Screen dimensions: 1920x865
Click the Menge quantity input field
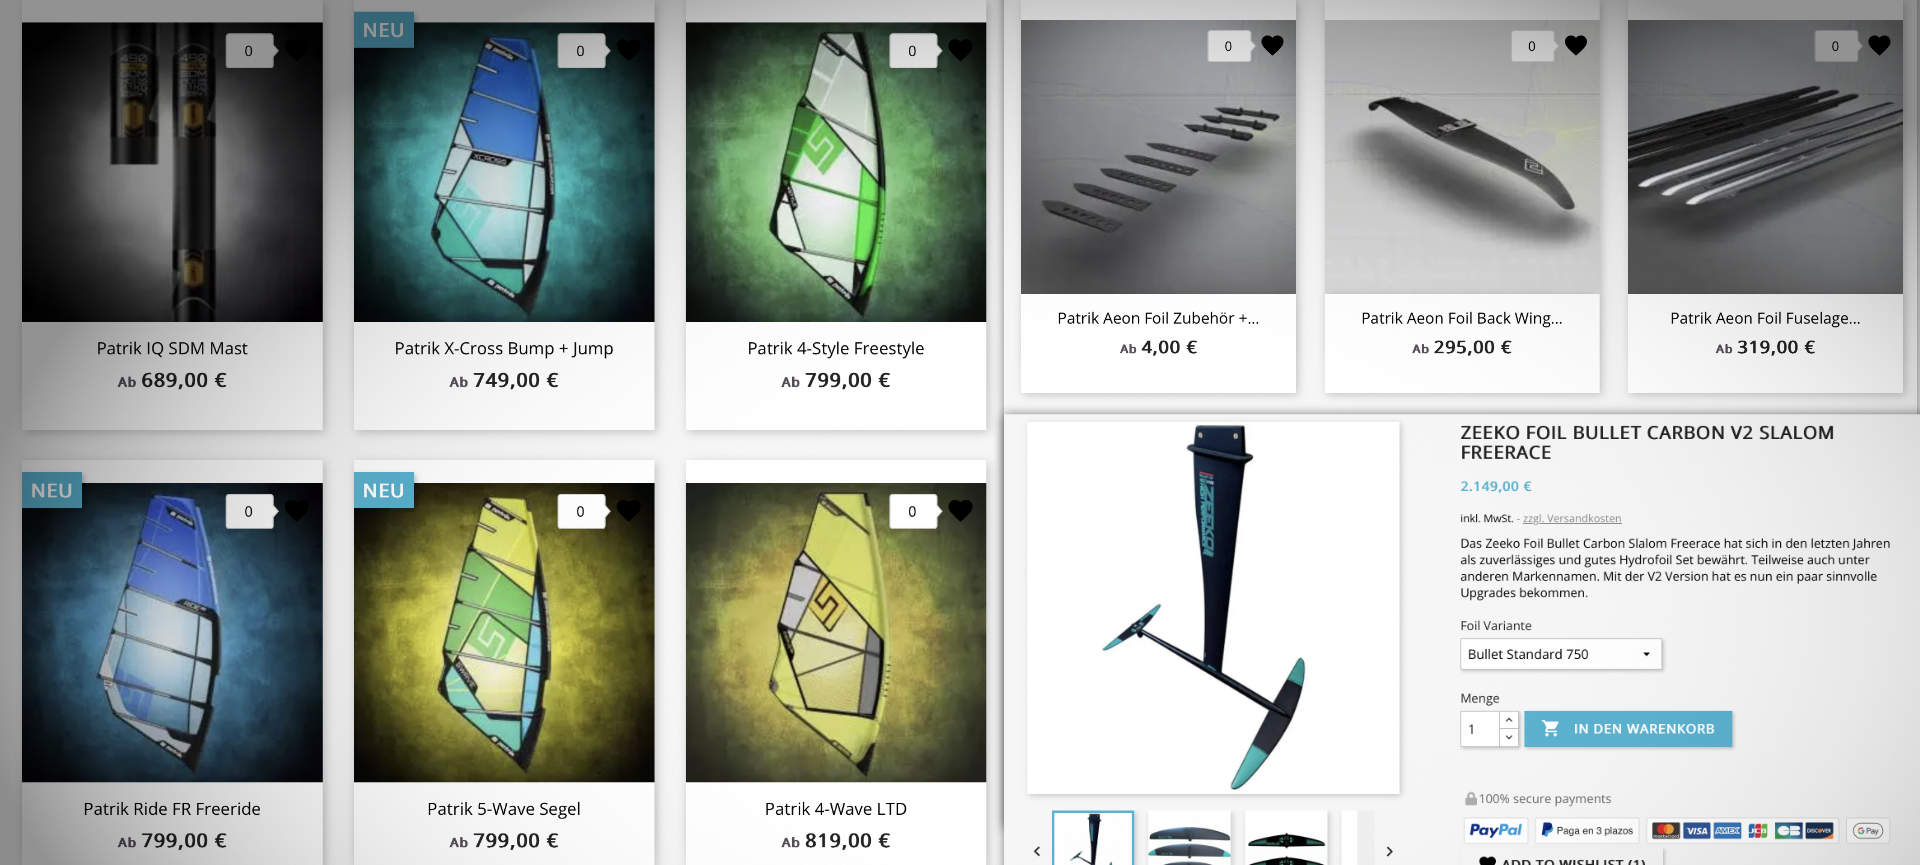point(1480,729)
